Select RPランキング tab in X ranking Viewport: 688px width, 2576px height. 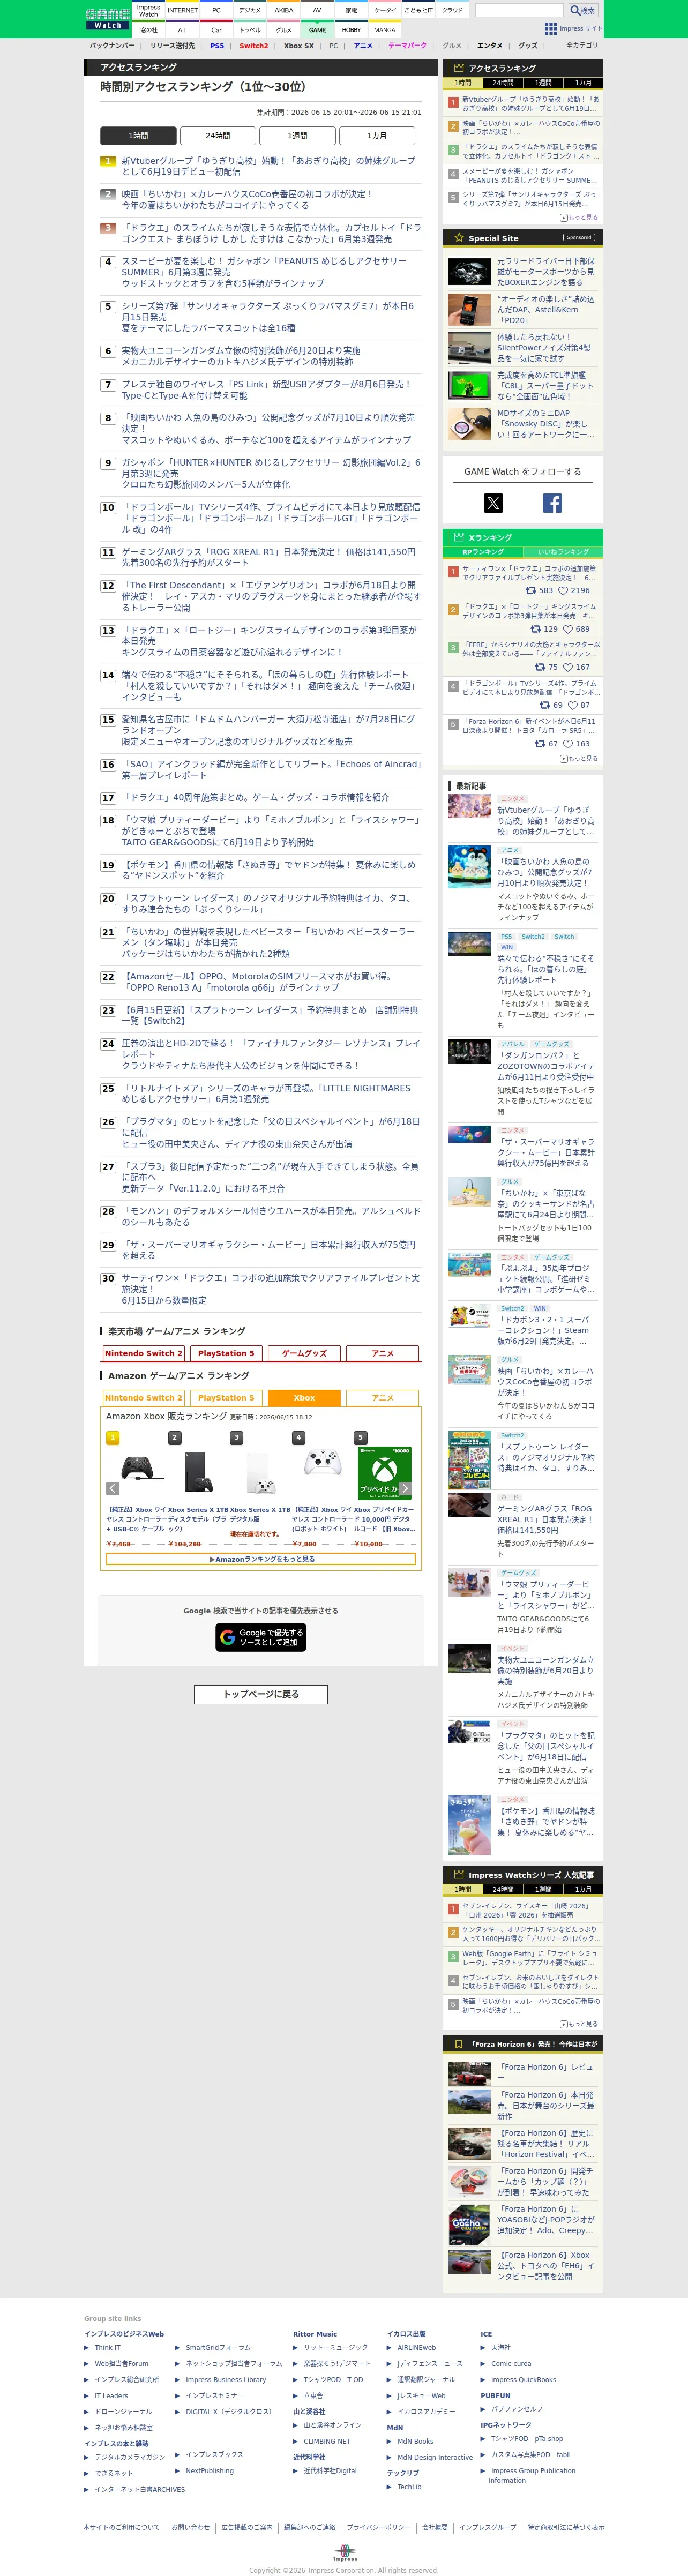click(x=483, y=552)
